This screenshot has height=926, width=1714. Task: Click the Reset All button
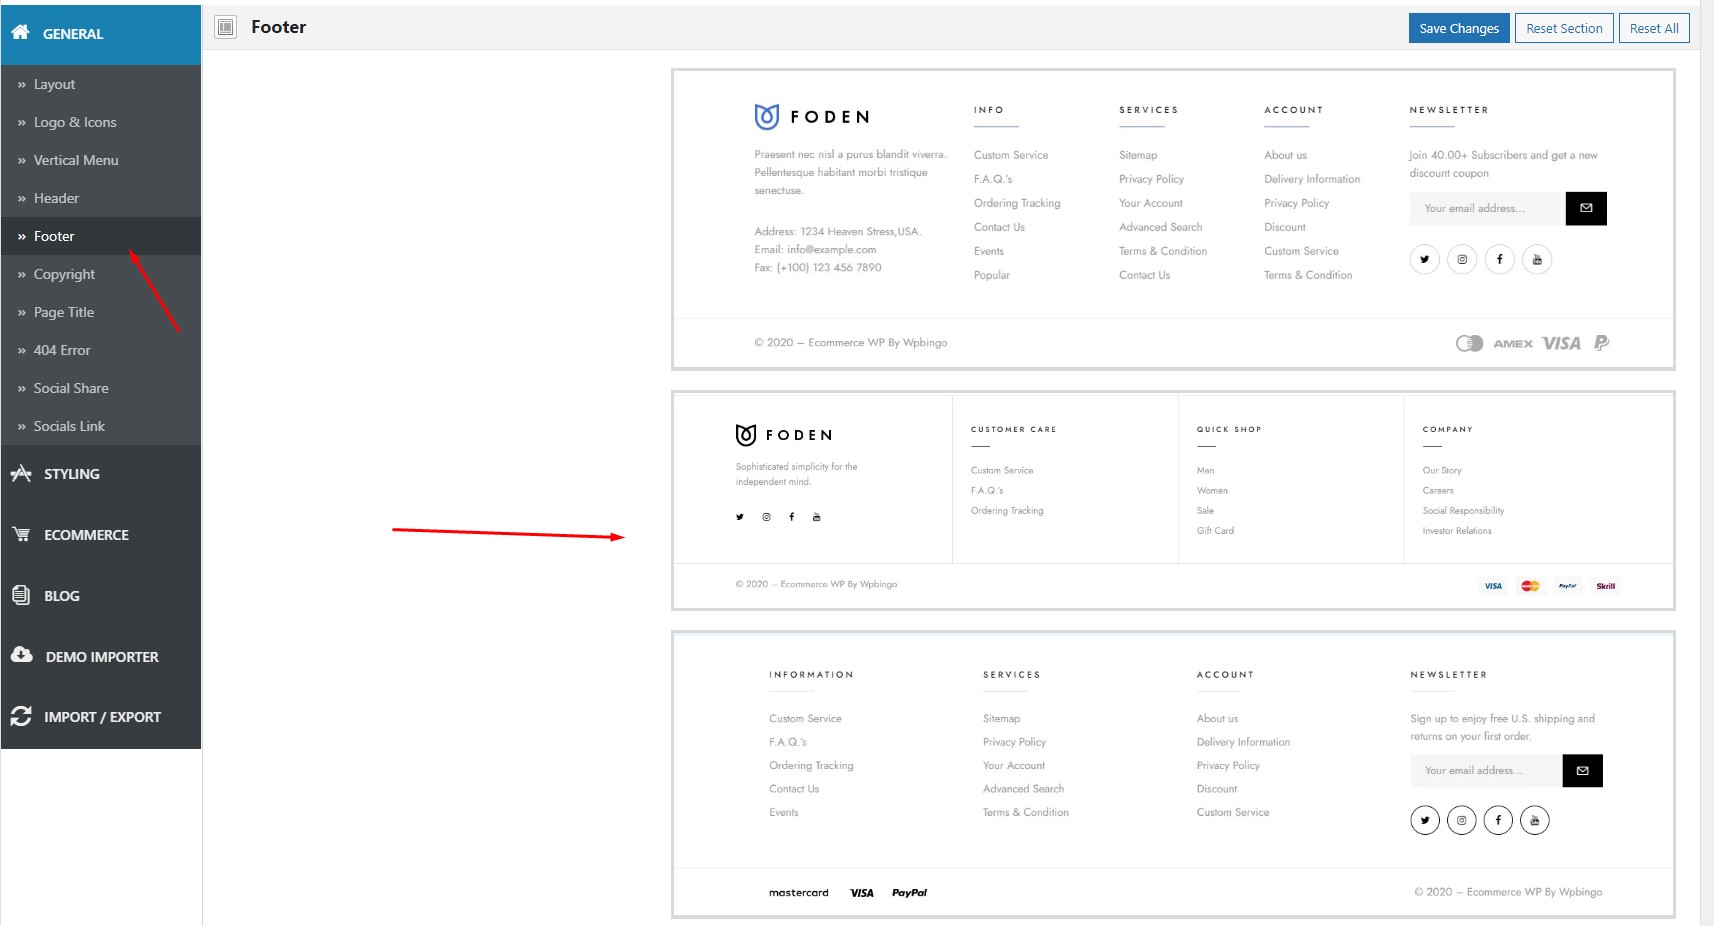coord(1654,28)
